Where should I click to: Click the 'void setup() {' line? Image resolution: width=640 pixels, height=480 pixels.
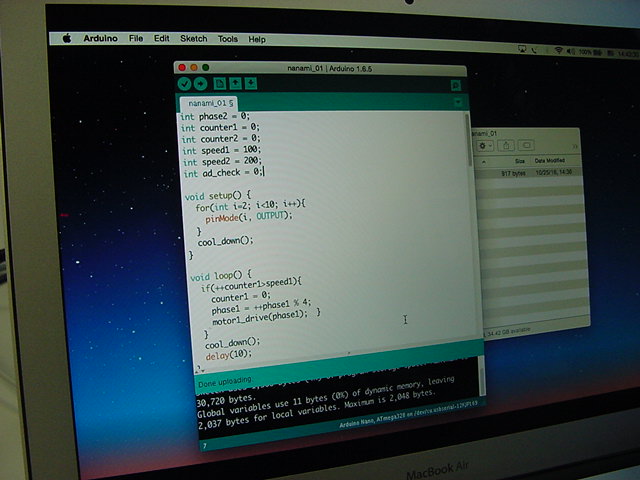(218, 196)
